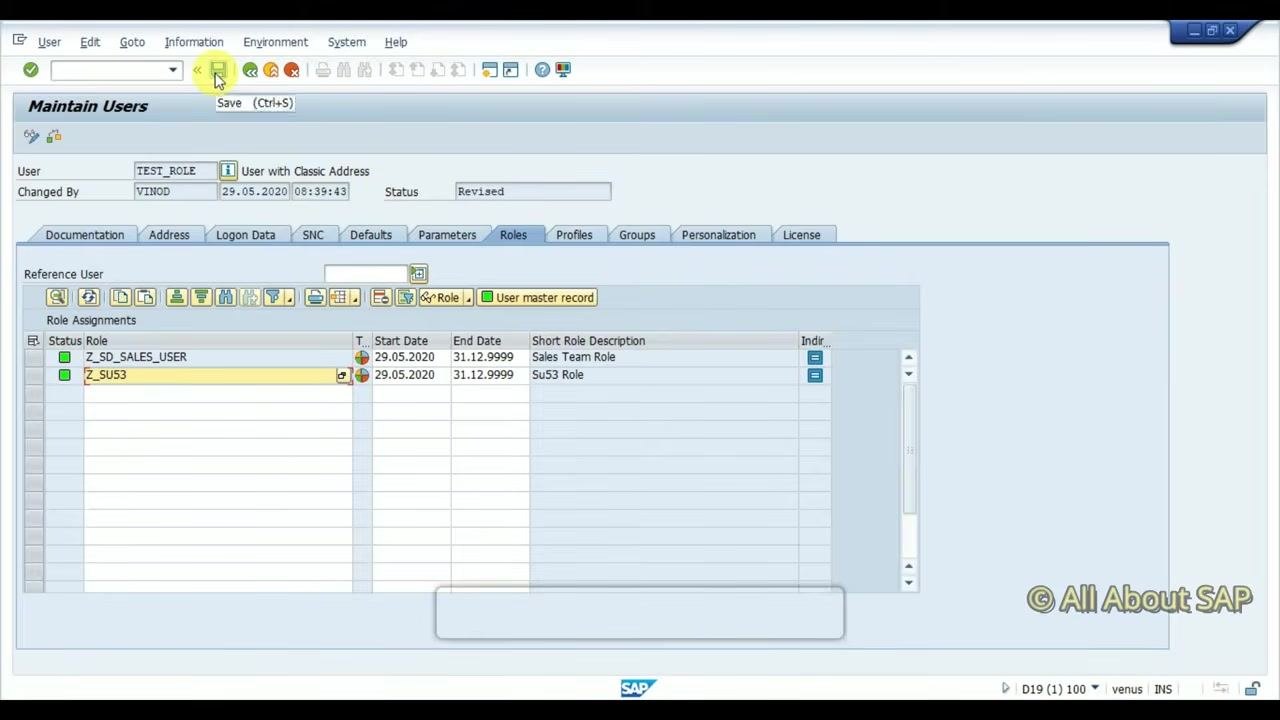Open the command field dropdown arrow

173,70
